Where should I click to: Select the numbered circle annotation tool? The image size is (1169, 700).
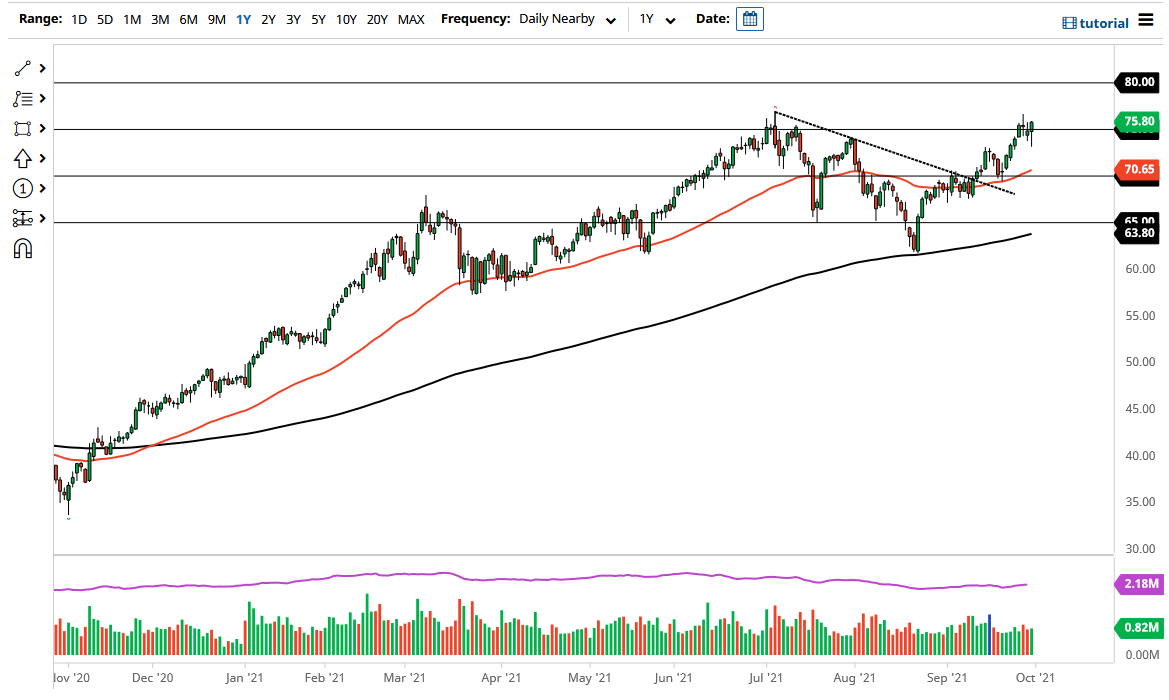(22, 188)
